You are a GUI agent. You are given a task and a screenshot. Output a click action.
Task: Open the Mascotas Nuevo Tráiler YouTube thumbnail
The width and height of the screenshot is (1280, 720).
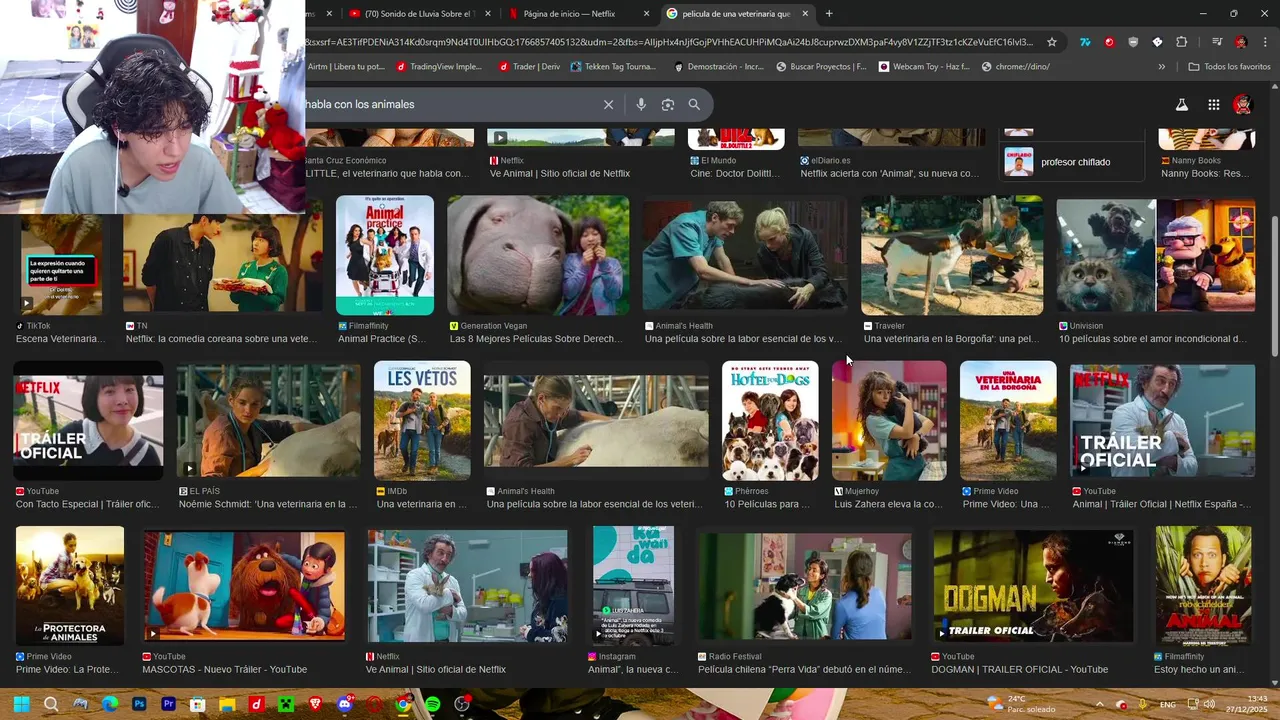(x=244, y=585)
